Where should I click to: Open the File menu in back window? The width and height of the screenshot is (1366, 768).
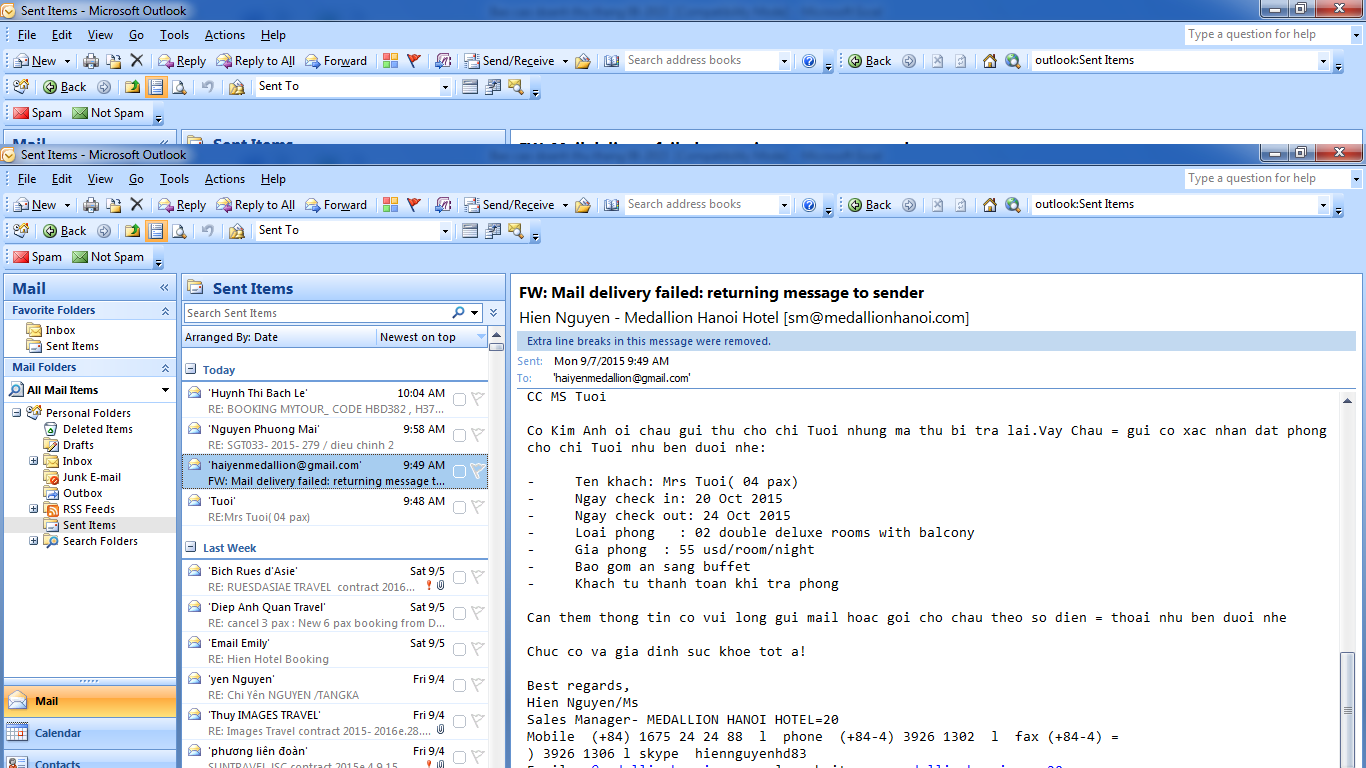coord(27,35)
